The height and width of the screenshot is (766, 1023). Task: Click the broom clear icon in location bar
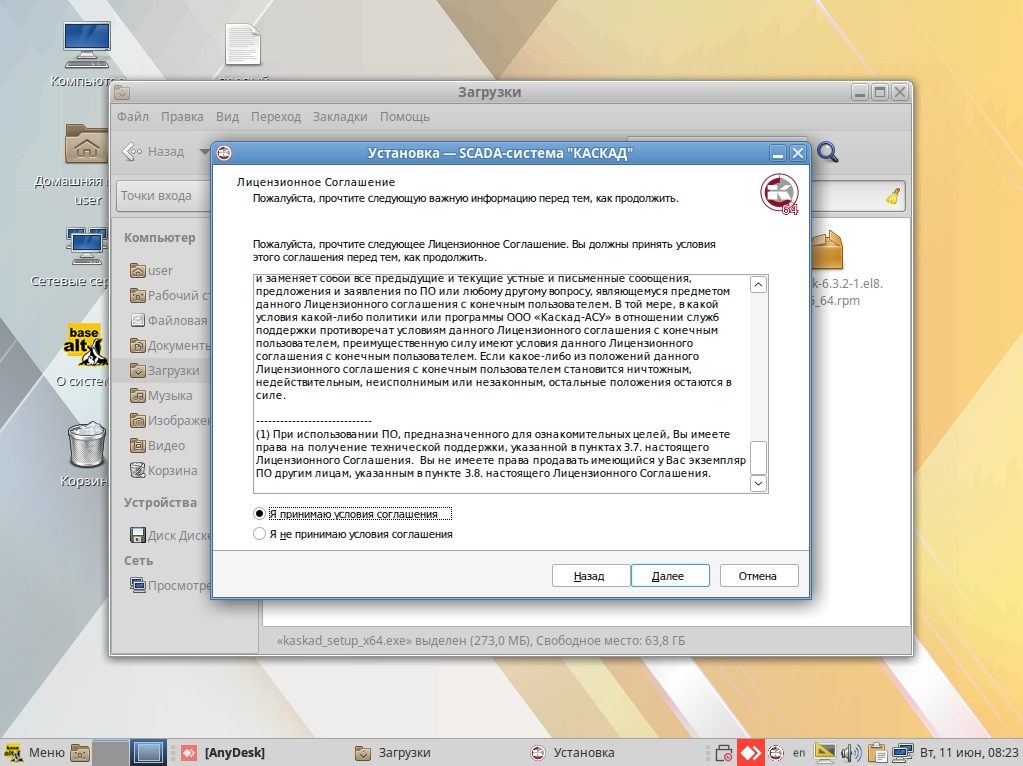(x=893, y=196)
